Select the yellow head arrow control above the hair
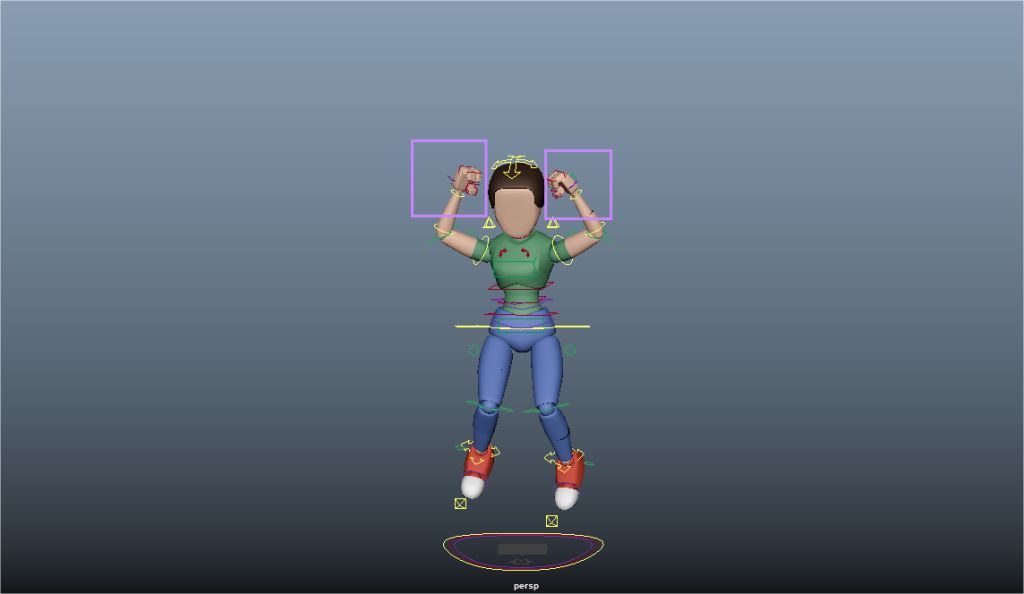The width and height of the screenshot is (1024, 594). tap(514, 167)
